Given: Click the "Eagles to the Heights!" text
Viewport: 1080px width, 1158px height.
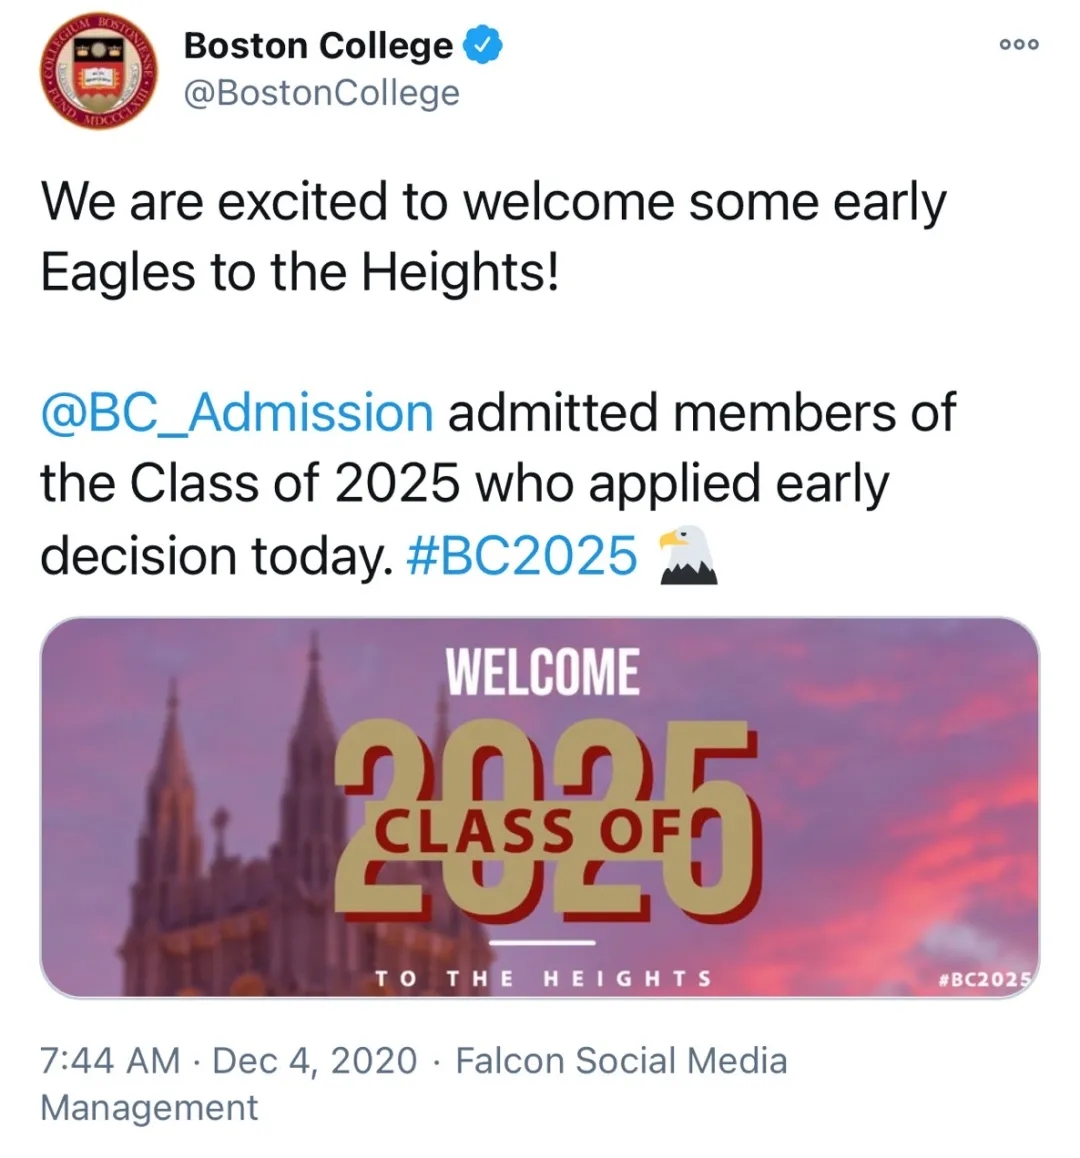Looking at the screenshot, I should pyautogui.click(x=299, y=273).
